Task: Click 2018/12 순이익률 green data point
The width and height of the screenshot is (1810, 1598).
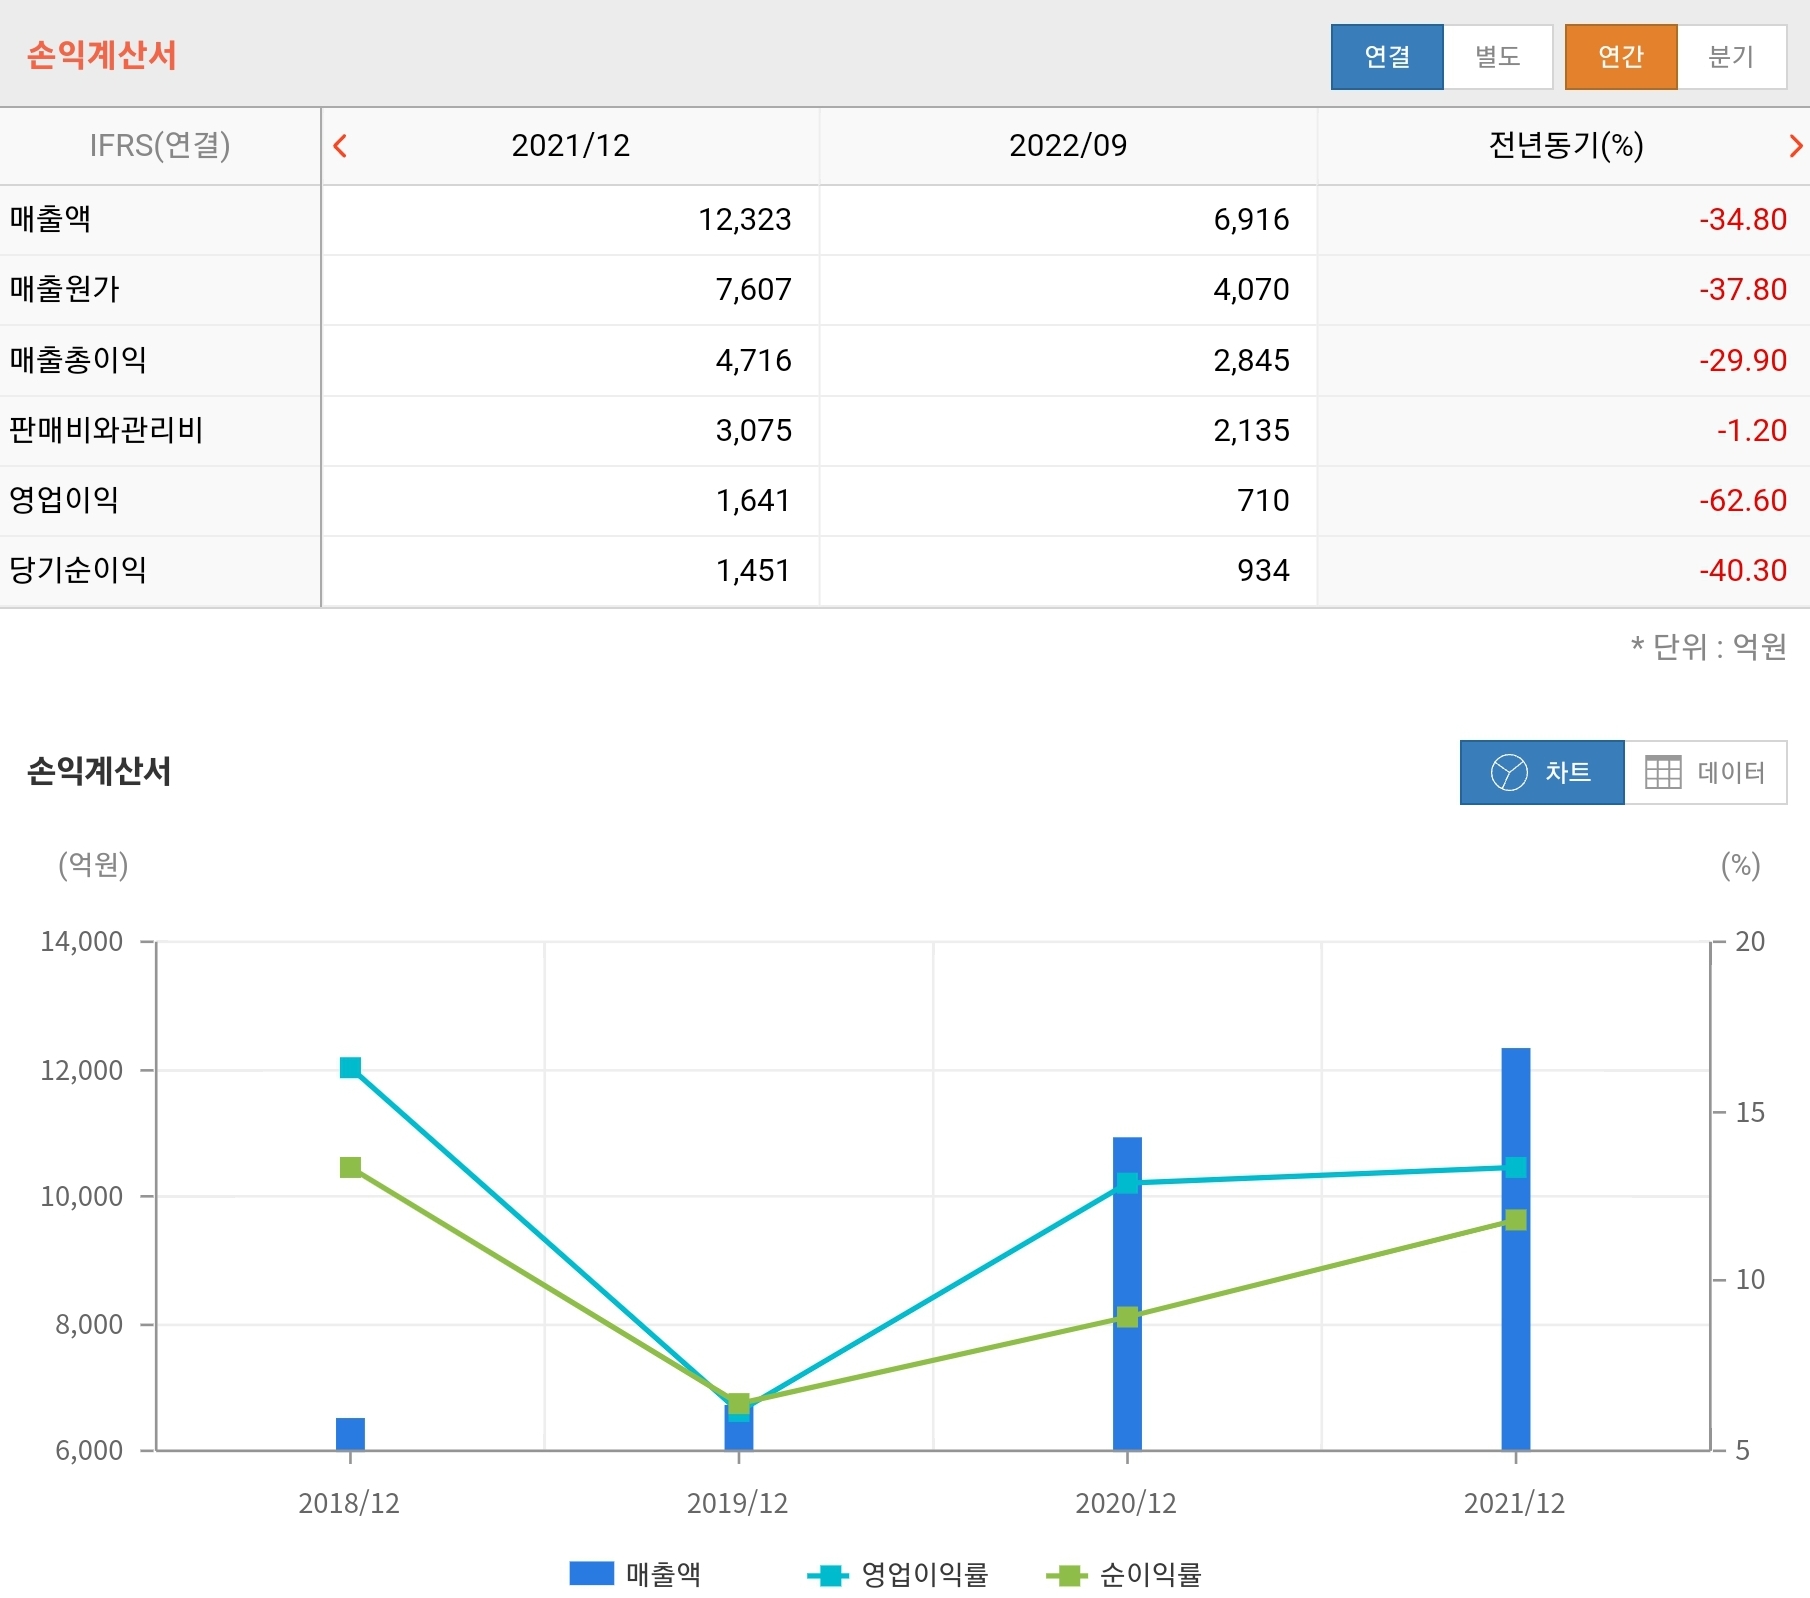Action: point(350,1168)
